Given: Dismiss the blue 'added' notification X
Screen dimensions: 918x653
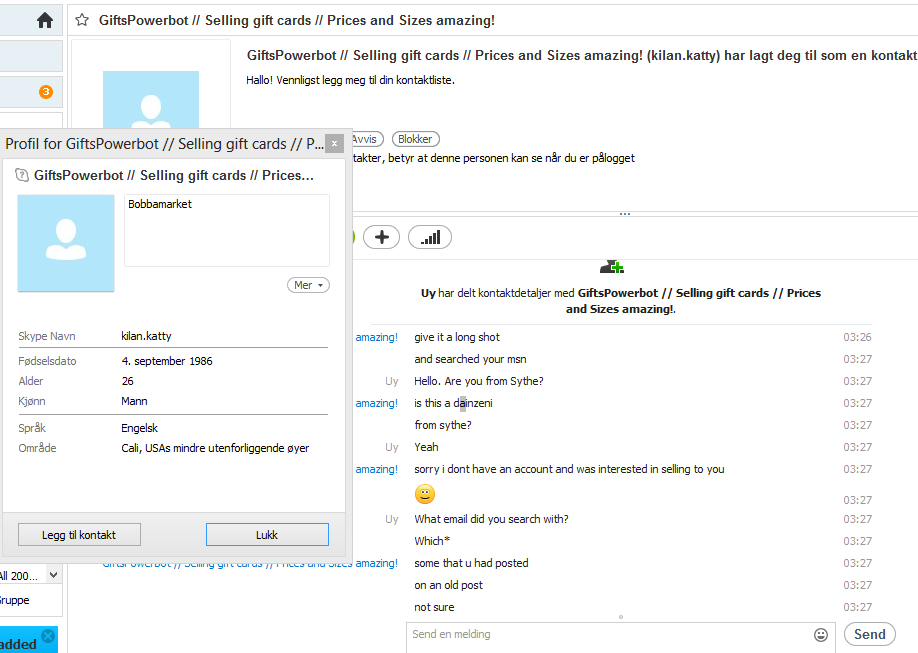Looking at the screenshot, I should (x=49, y=635).
